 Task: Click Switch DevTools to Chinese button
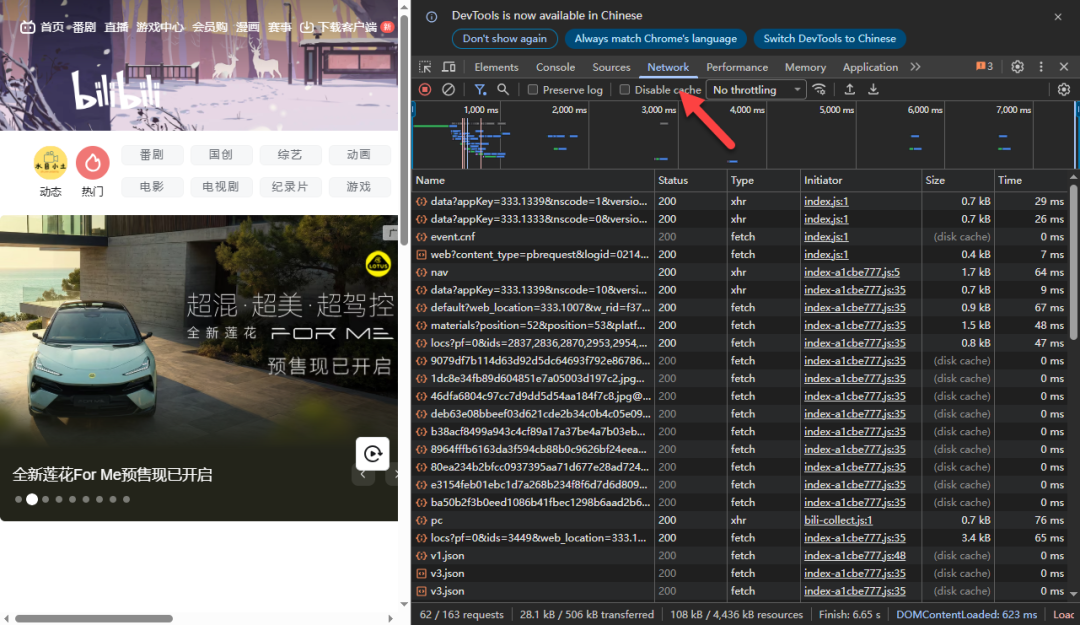click(x=829, y=39)
